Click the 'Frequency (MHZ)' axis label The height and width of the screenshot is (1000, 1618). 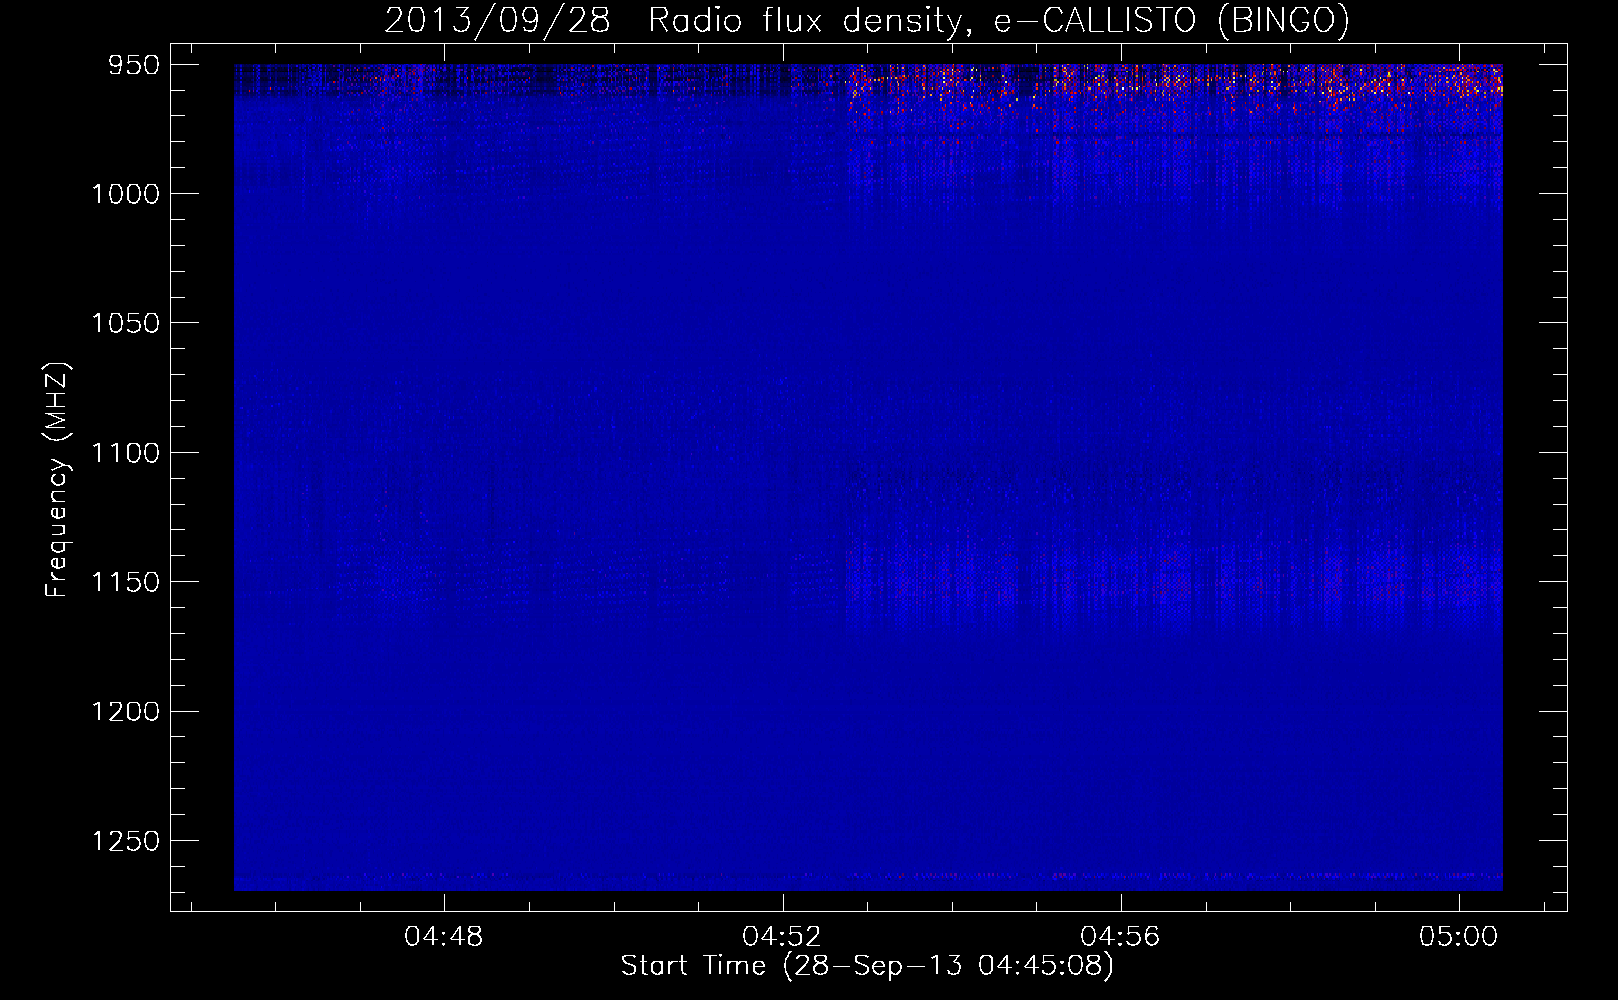point(57,480)
